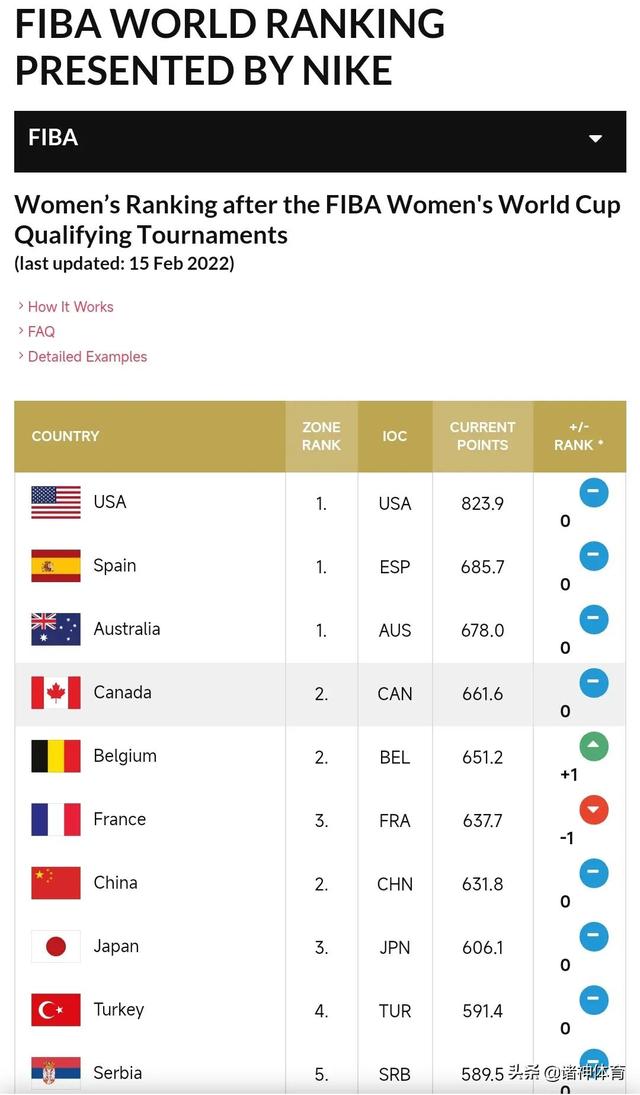Image resolution: width=640 pixels, height=1095 pixels.
Task: Open the FIBA dropdown arrow
Action: tap(596, 139)
